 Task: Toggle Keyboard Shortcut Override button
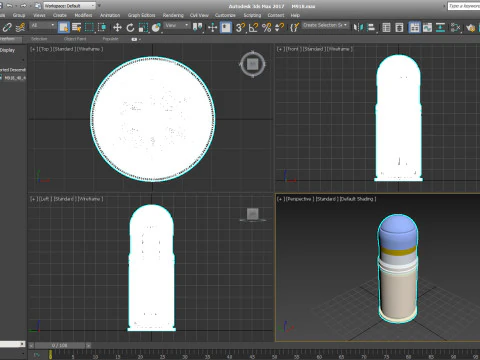(x=226, y=27)
